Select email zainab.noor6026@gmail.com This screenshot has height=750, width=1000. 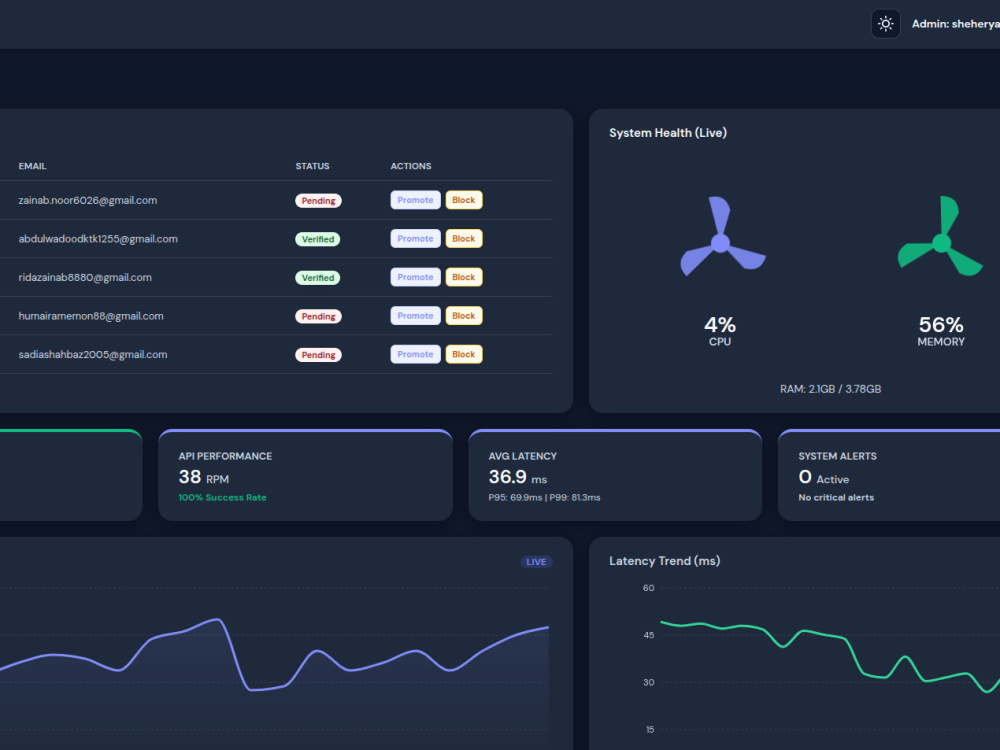tap(88, 200)
